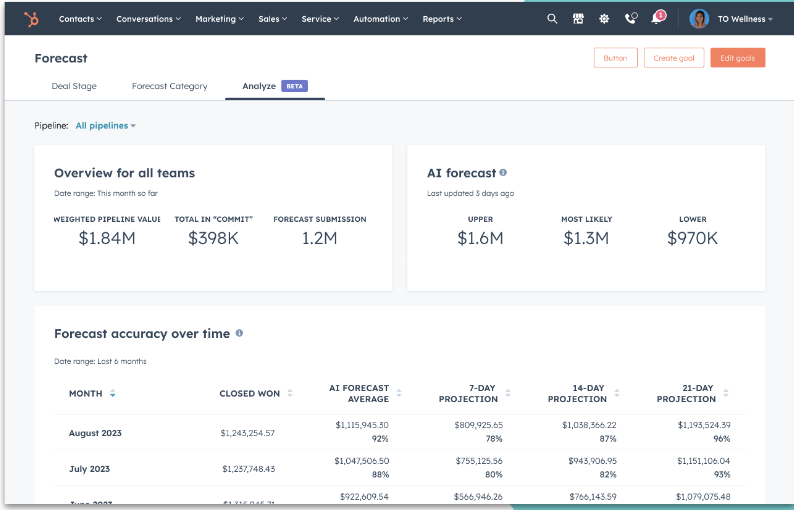
Task: Click info icon beside Forecast accuracy over time
Action: pos(239,333)
